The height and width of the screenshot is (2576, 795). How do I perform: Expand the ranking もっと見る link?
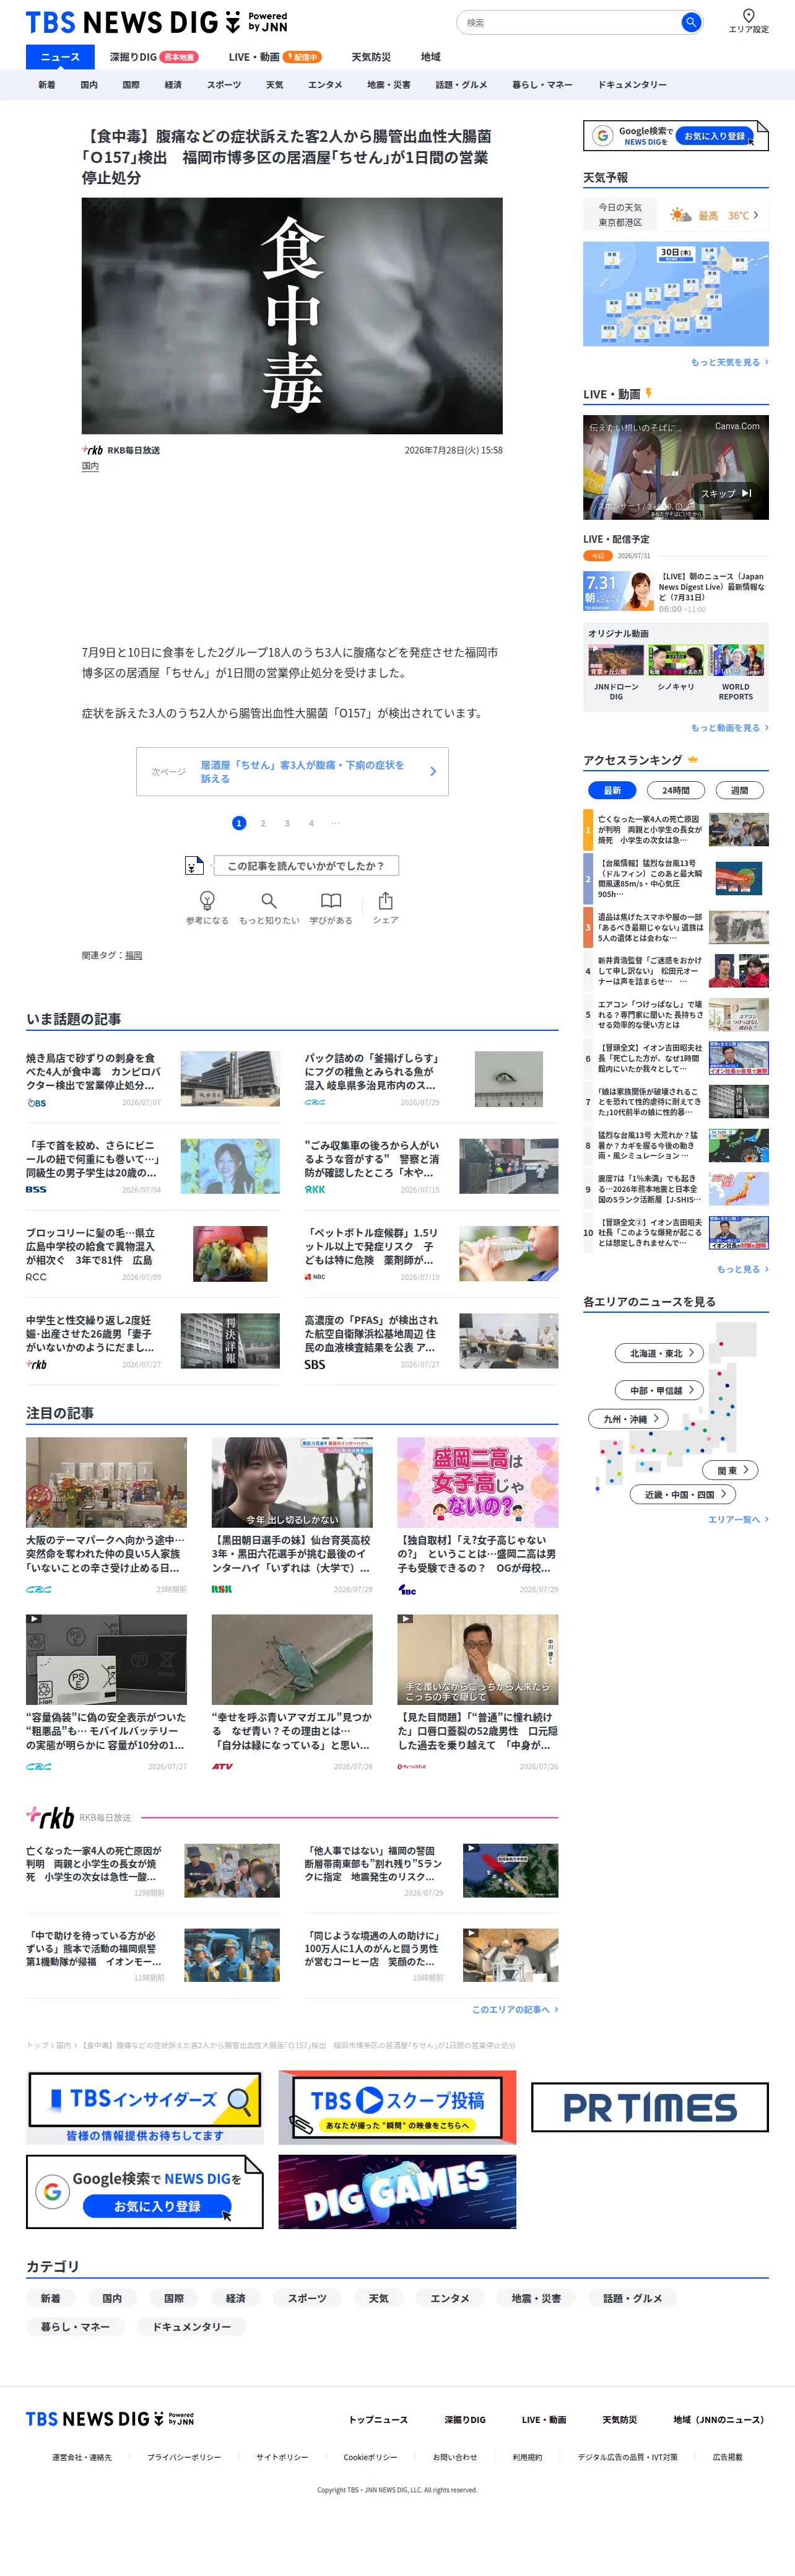(742, 1269)
